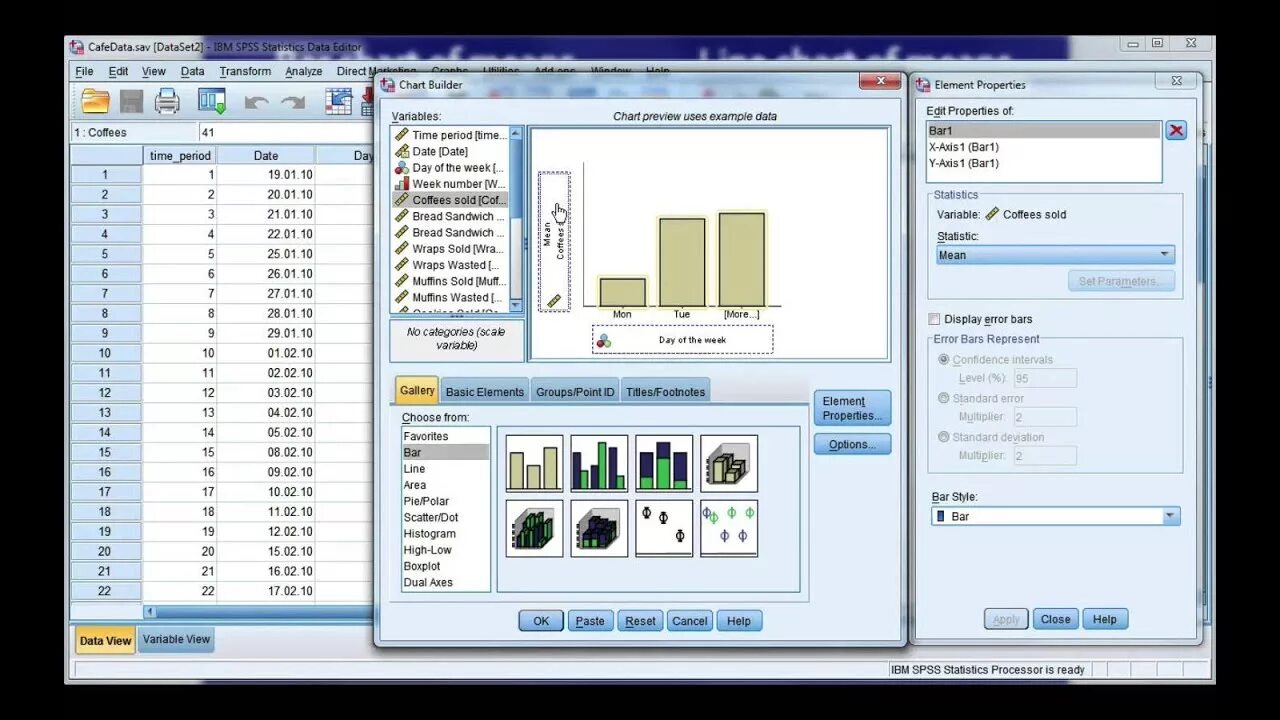The height and width of the screenshot is (720, 1280).
Task: Select the Clustered Bar chart thumbnail
Action: tap(599, 463)
